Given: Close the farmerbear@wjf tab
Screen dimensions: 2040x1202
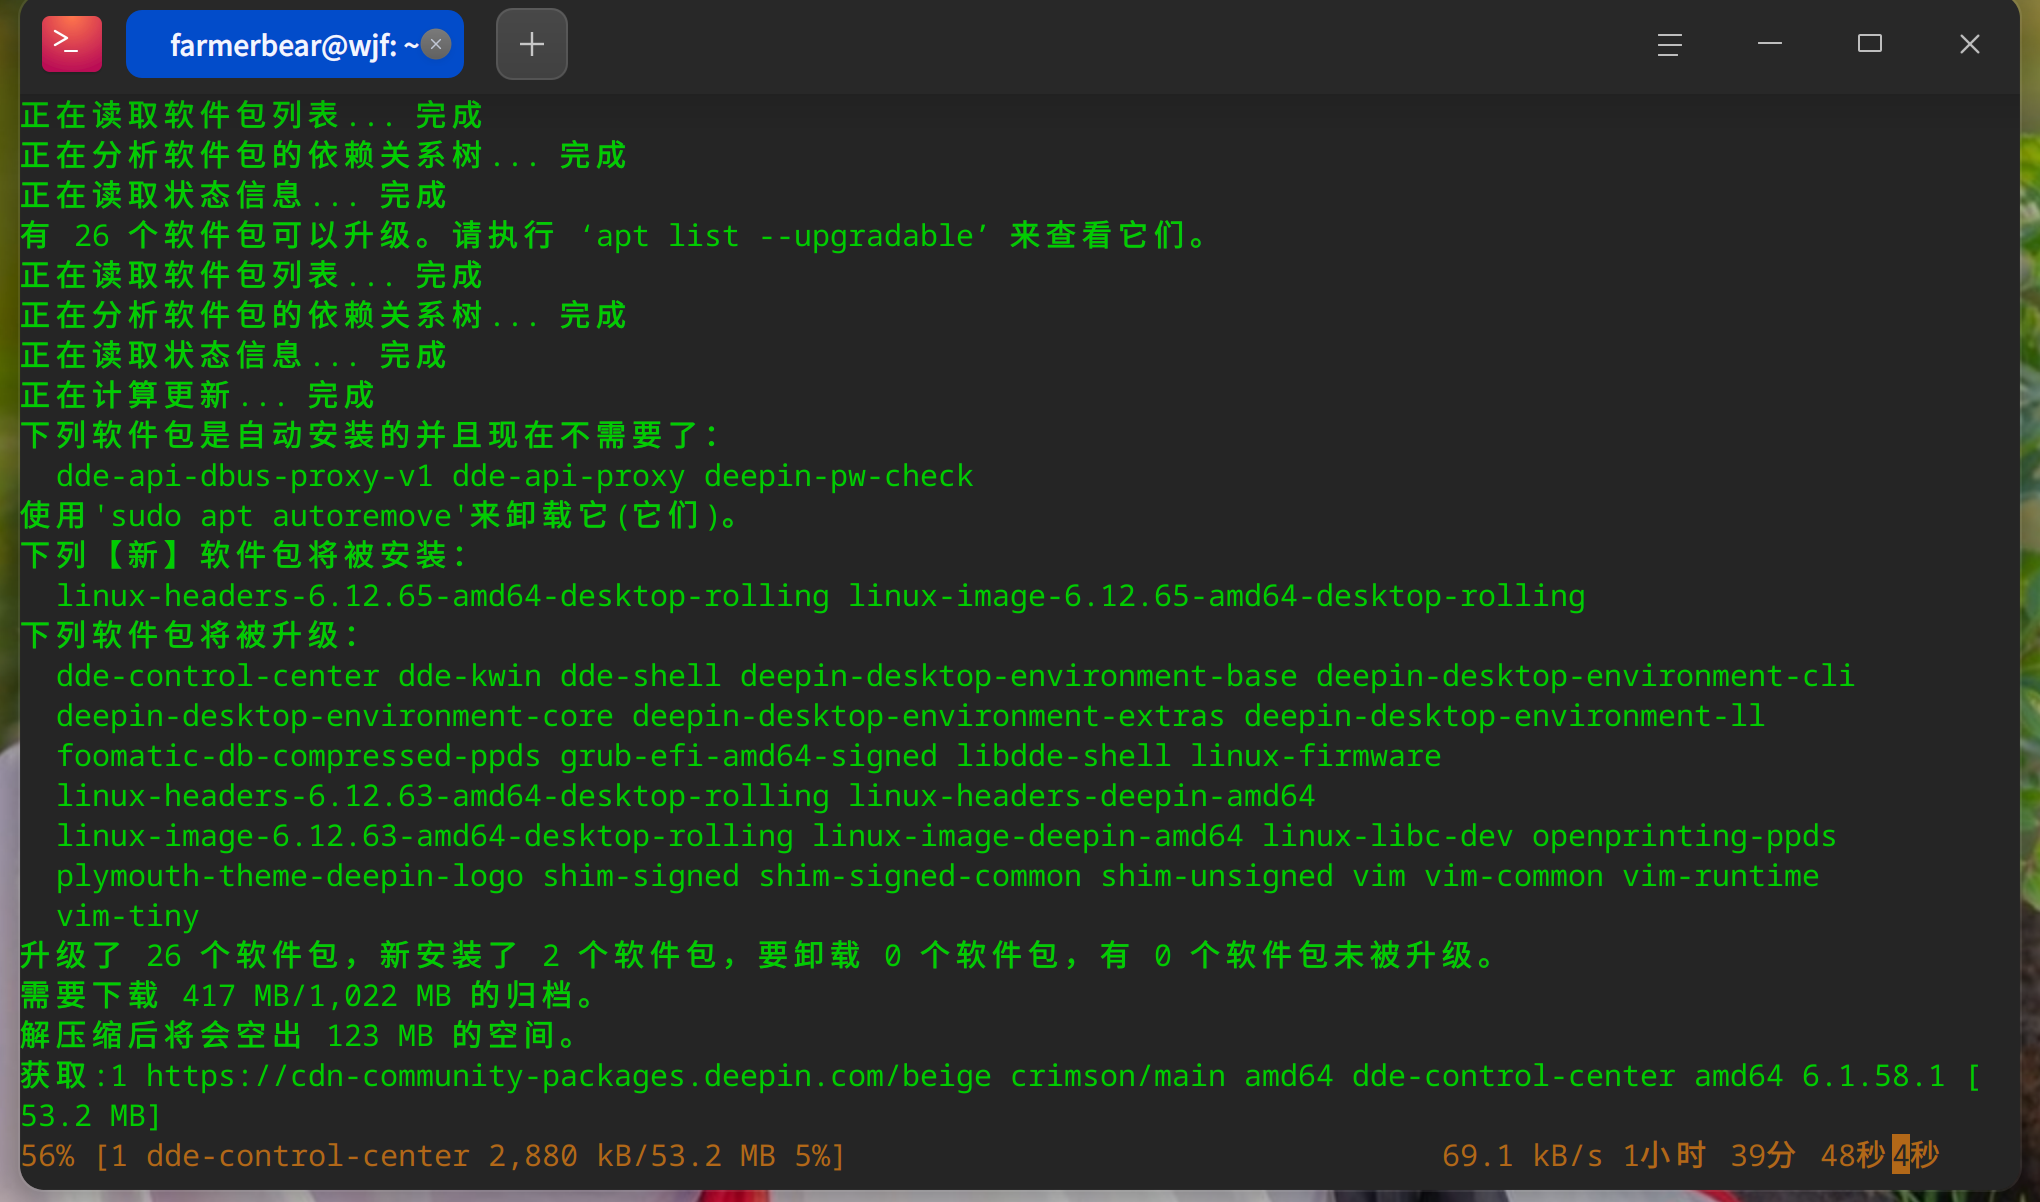Looking at the screenshot, I should [436, 44].
